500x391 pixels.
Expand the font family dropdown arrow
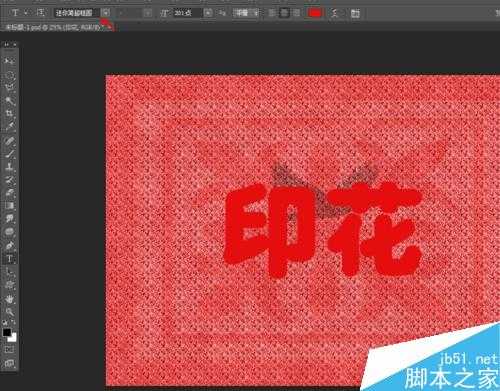[106, 13]
